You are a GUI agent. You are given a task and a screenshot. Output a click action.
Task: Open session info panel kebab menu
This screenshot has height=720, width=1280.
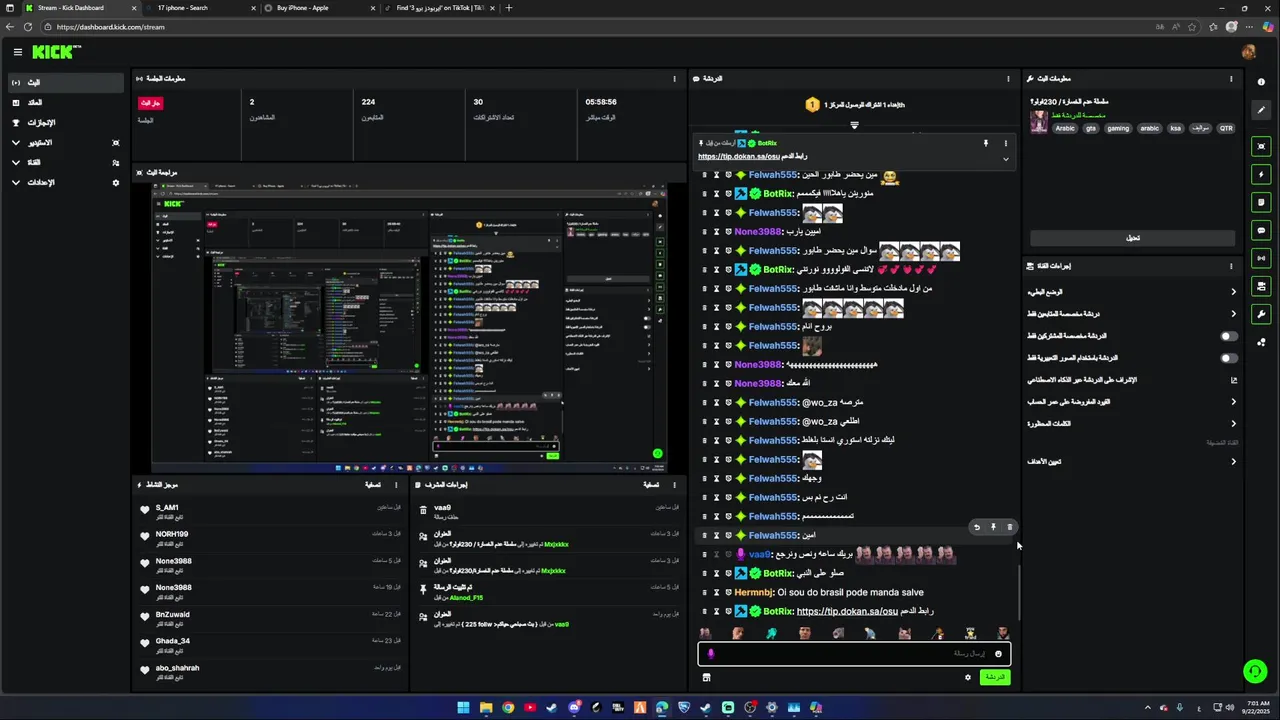[674, 79]
